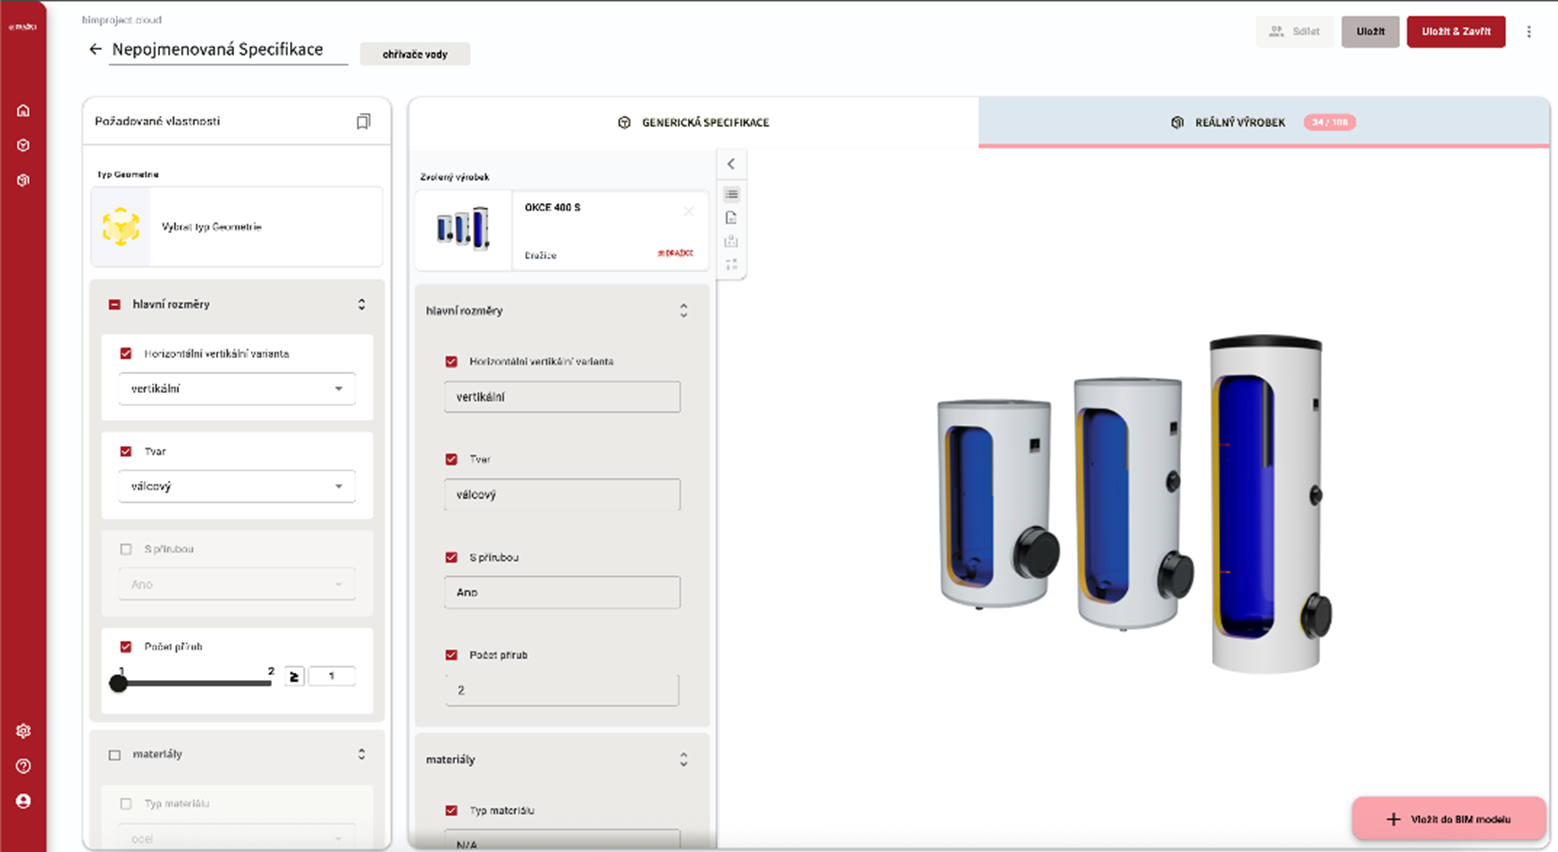Click the Počet přírub slider handle
This screenshot has width=1558, height=852.
tap(119, 683)
